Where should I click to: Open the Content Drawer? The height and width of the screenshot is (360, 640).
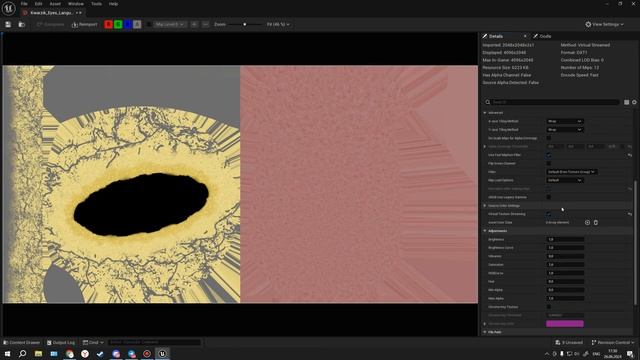22,342
